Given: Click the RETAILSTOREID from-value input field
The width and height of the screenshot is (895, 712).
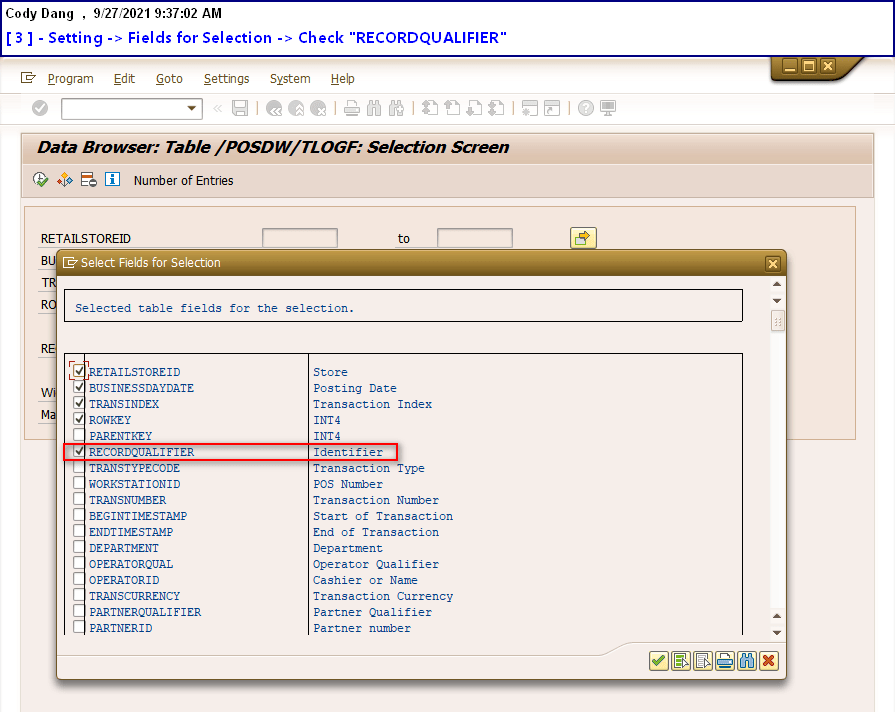Looking at the screenshot, I should pos(299,238).
